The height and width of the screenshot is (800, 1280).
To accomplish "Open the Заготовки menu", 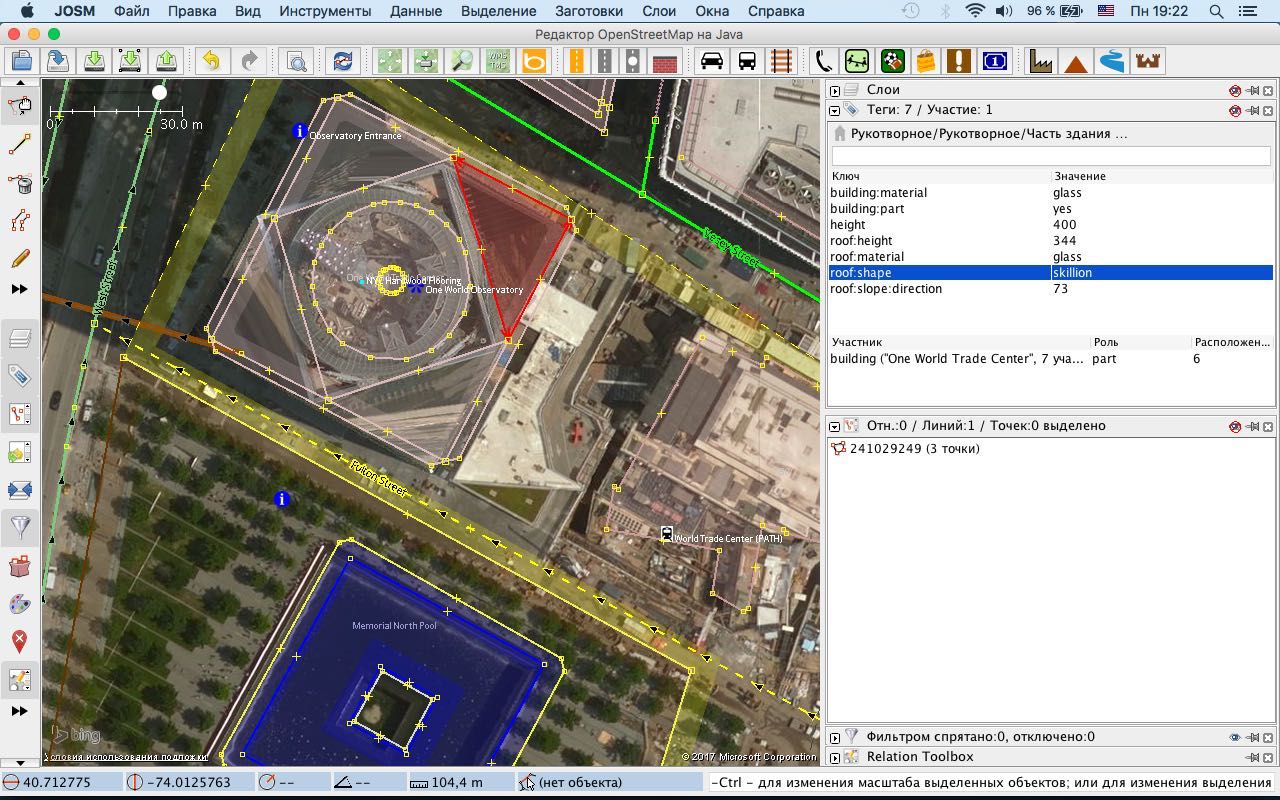I will (589, 11).
